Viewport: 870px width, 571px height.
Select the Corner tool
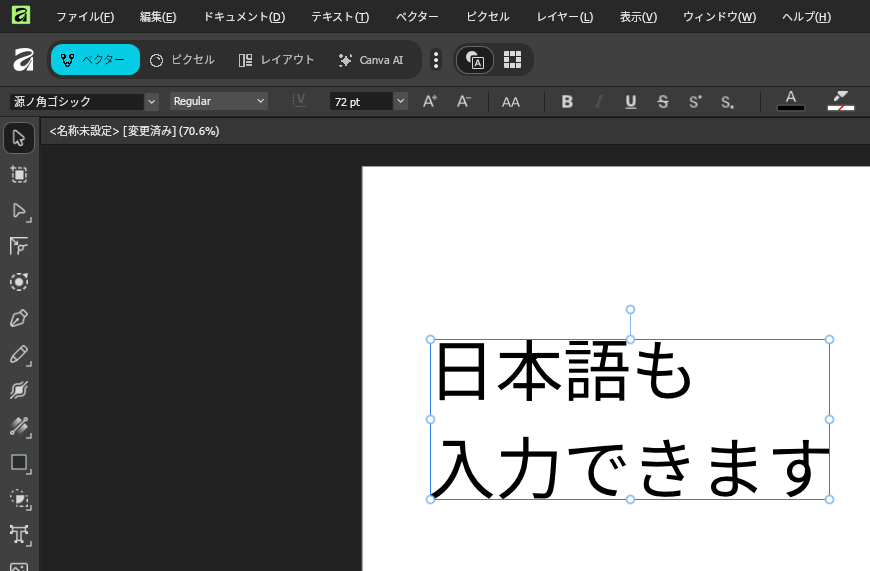pos(19,246)
